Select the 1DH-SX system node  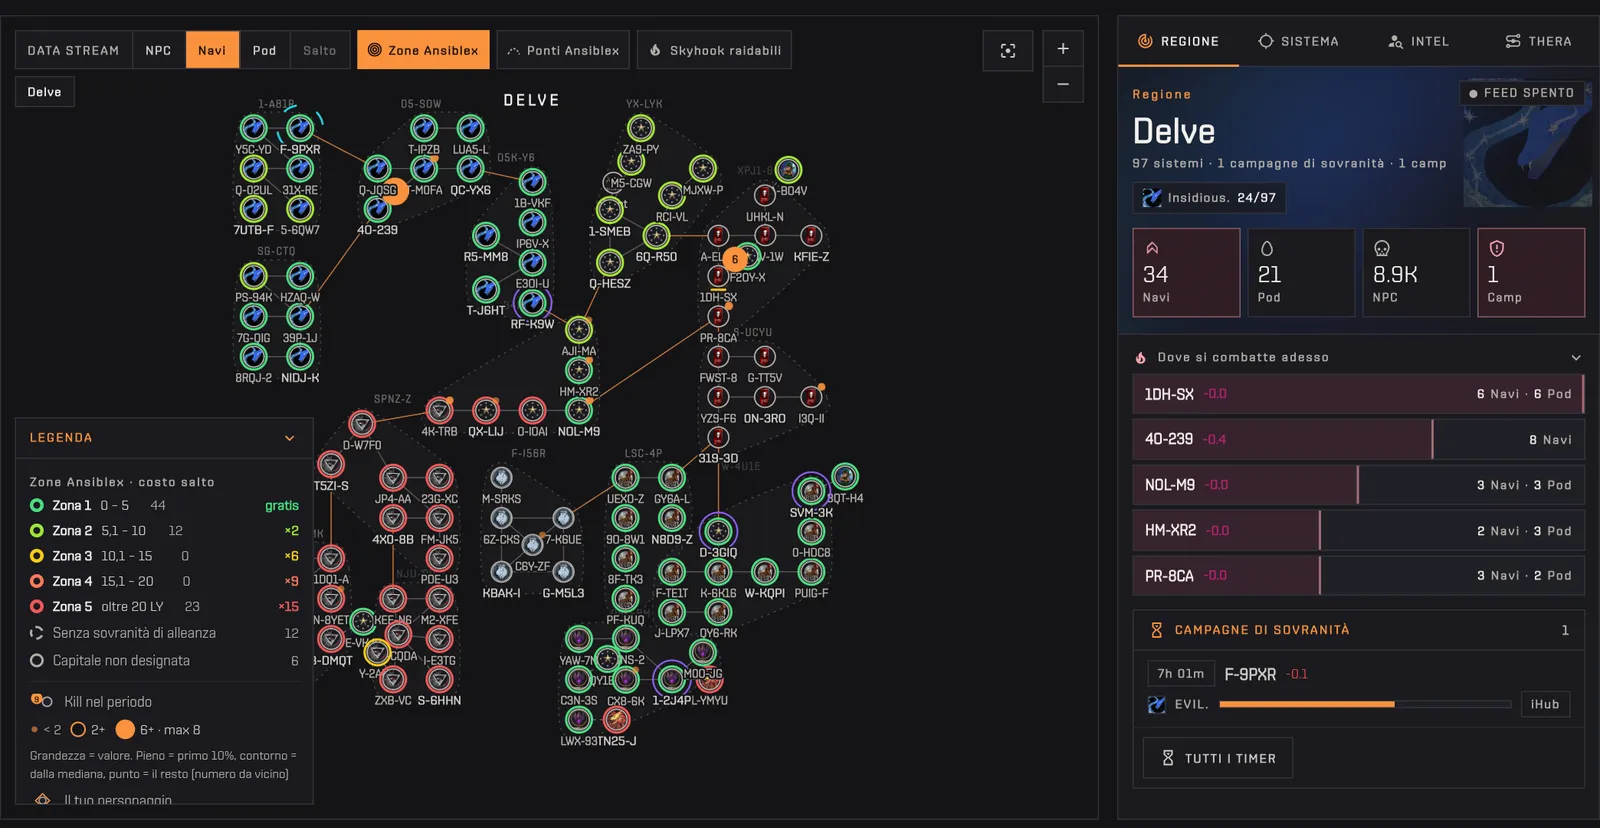coord(718,276)
